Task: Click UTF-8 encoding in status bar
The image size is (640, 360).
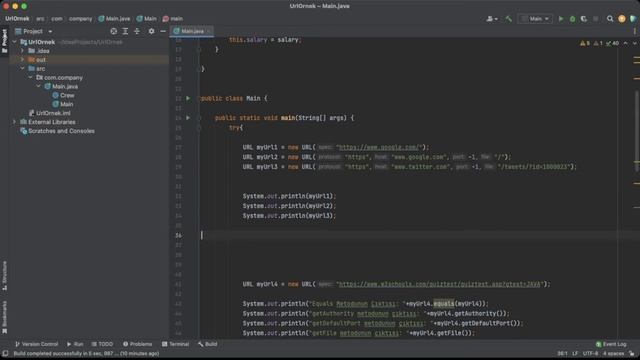Action: coord(590,353)
